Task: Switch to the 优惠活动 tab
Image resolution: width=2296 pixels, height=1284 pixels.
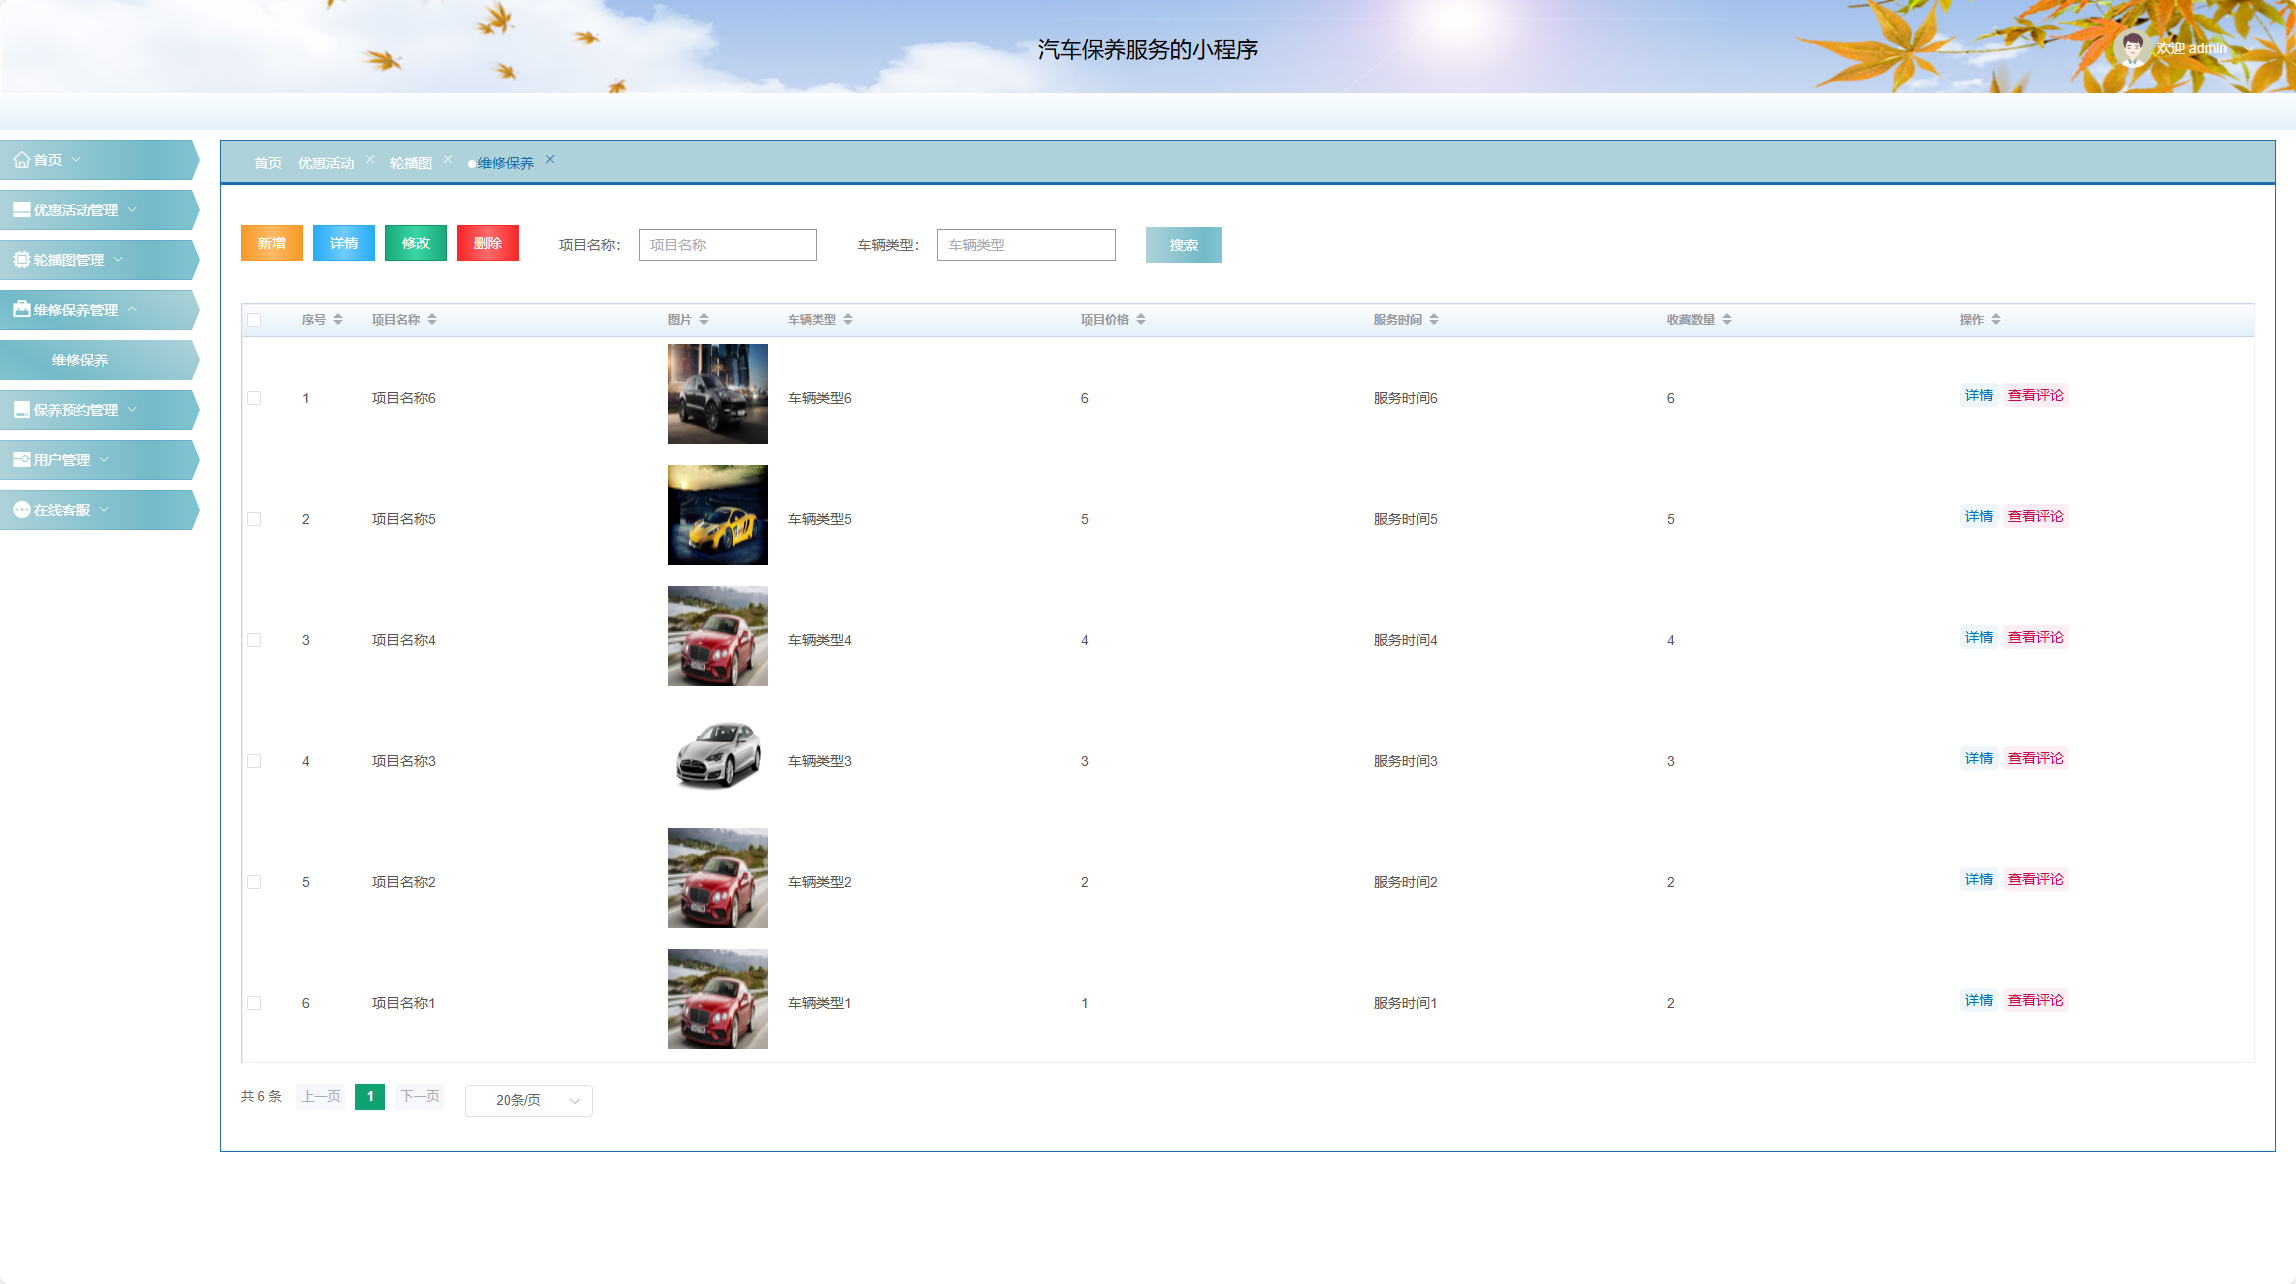Action: [326, 163]
